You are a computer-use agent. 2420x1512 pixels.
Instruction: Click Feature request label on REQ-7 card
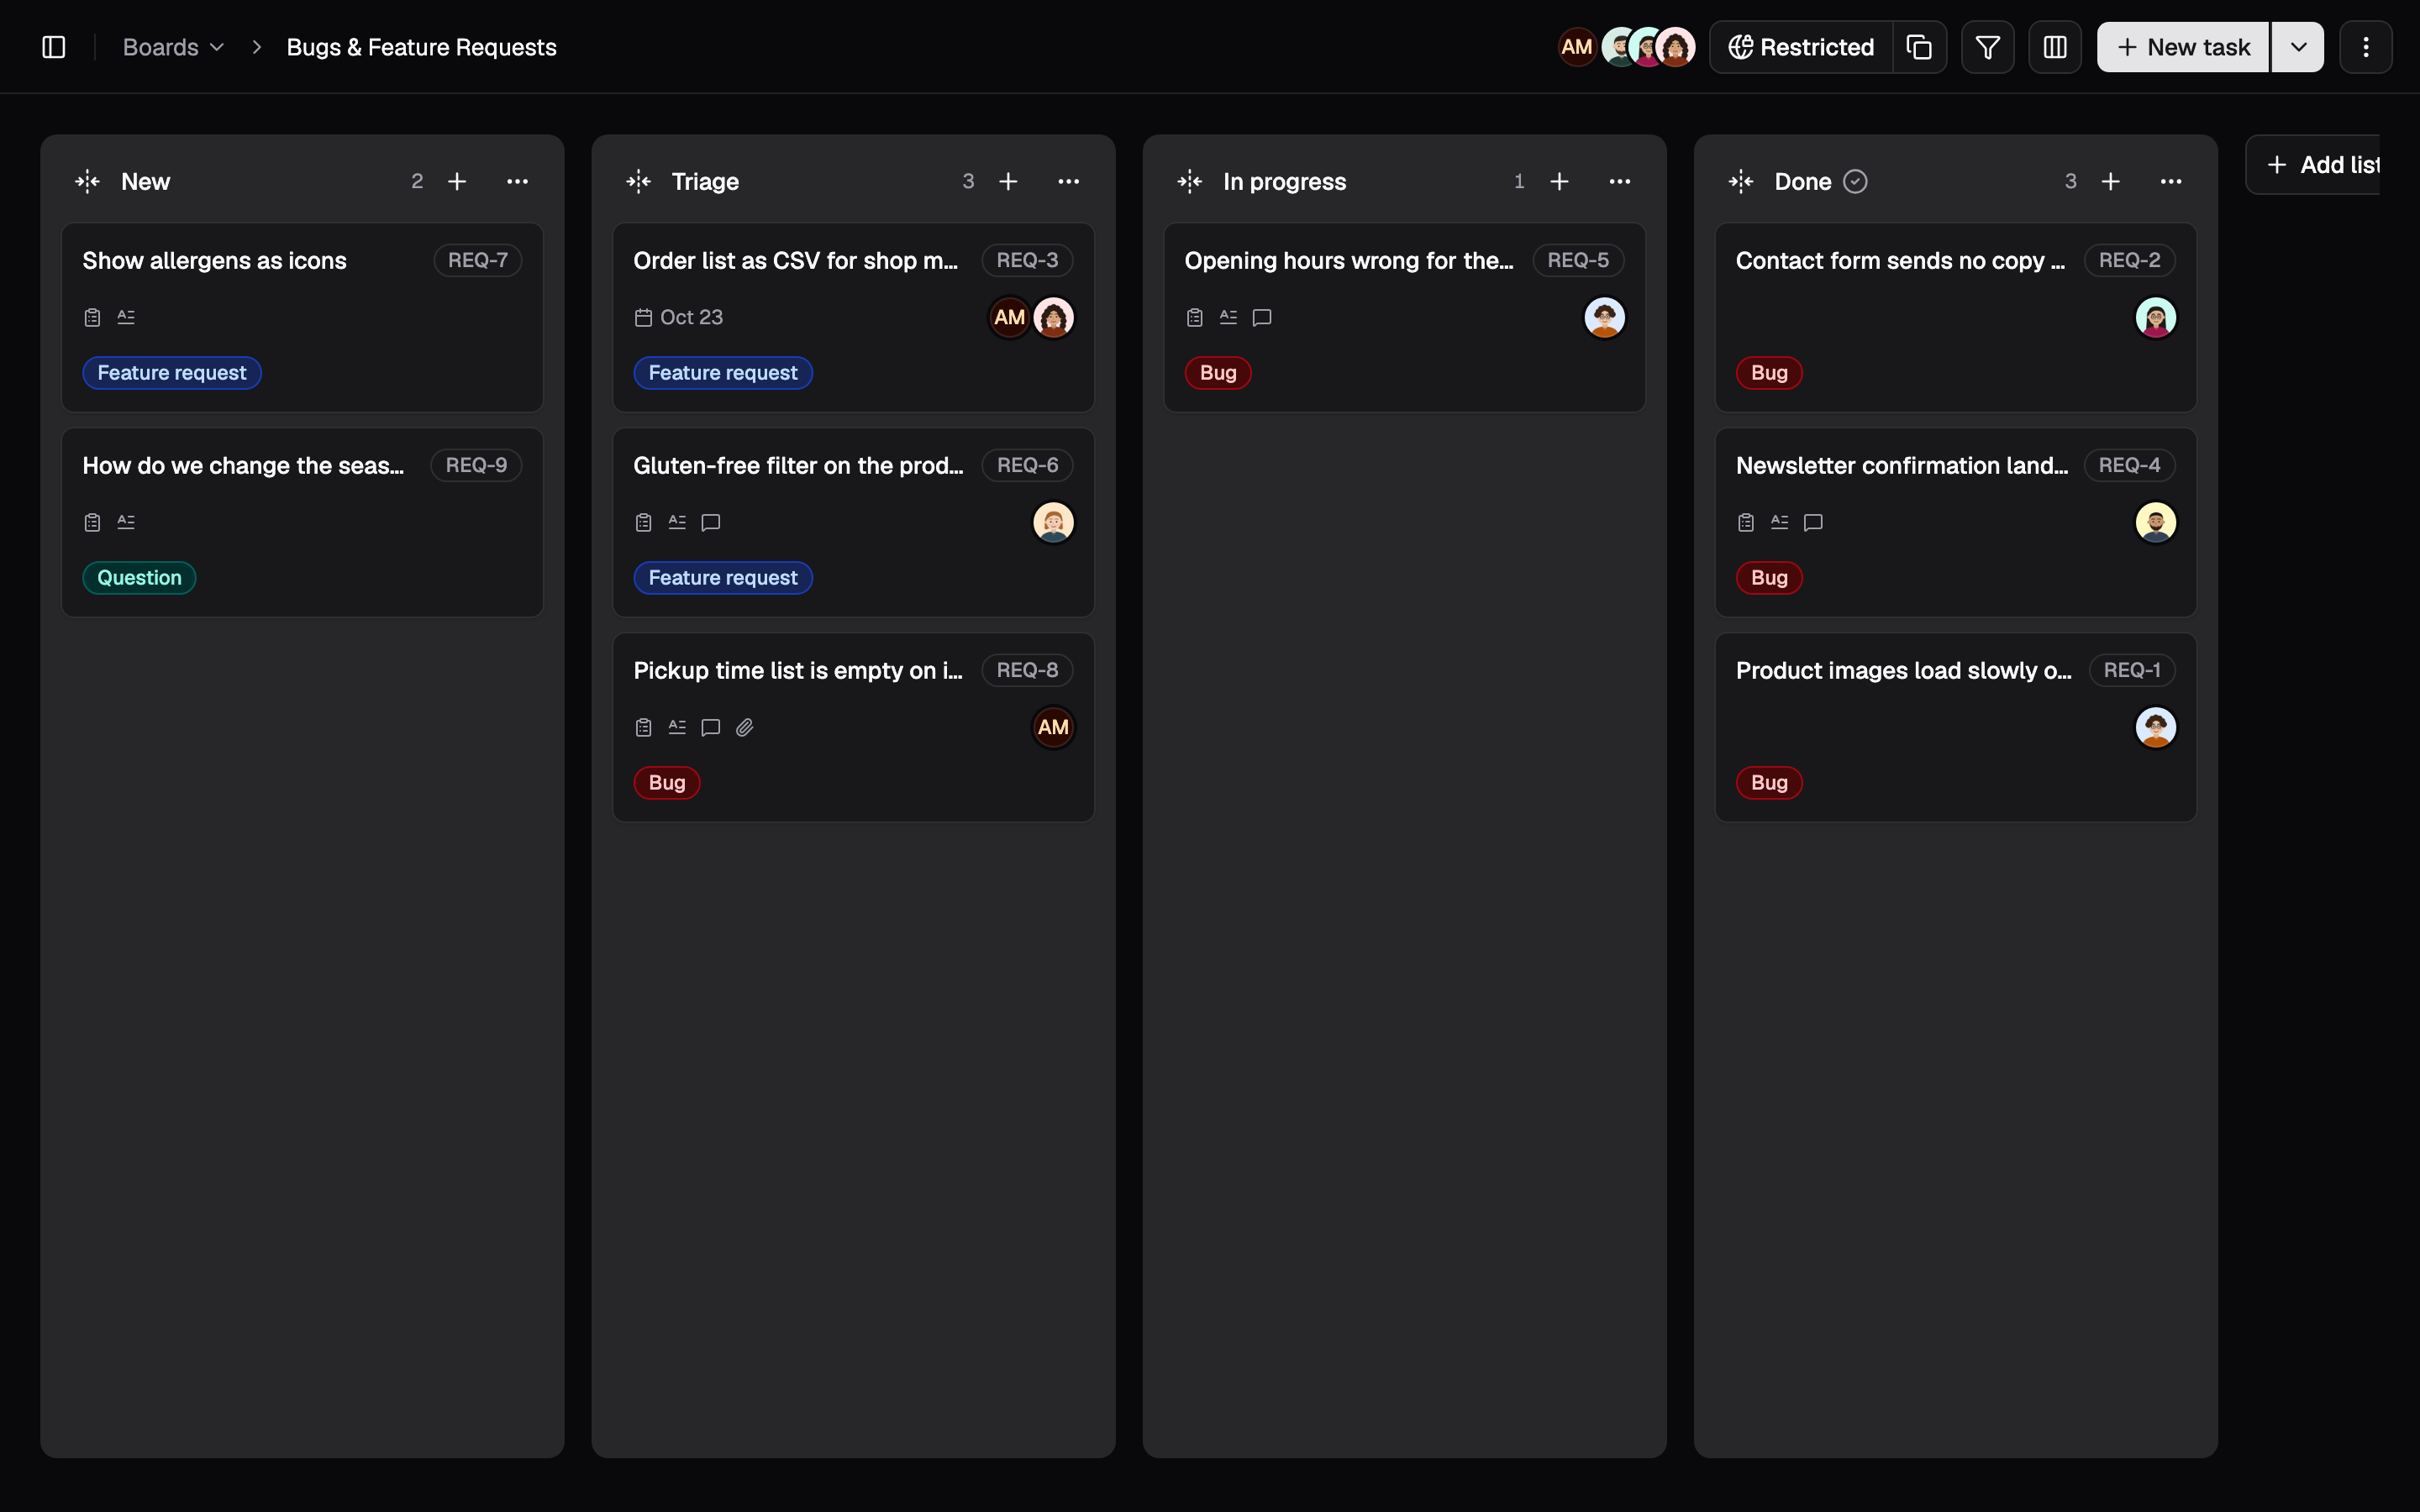[x=172, y=373]
